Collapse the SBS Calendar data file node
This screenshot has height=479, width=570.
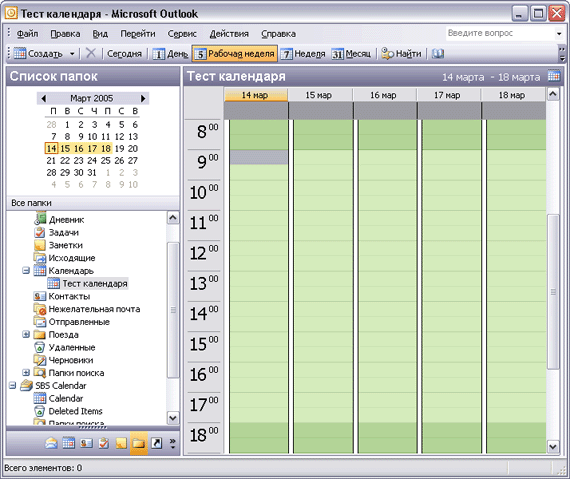pyautogui.click(x=13, y=385)
